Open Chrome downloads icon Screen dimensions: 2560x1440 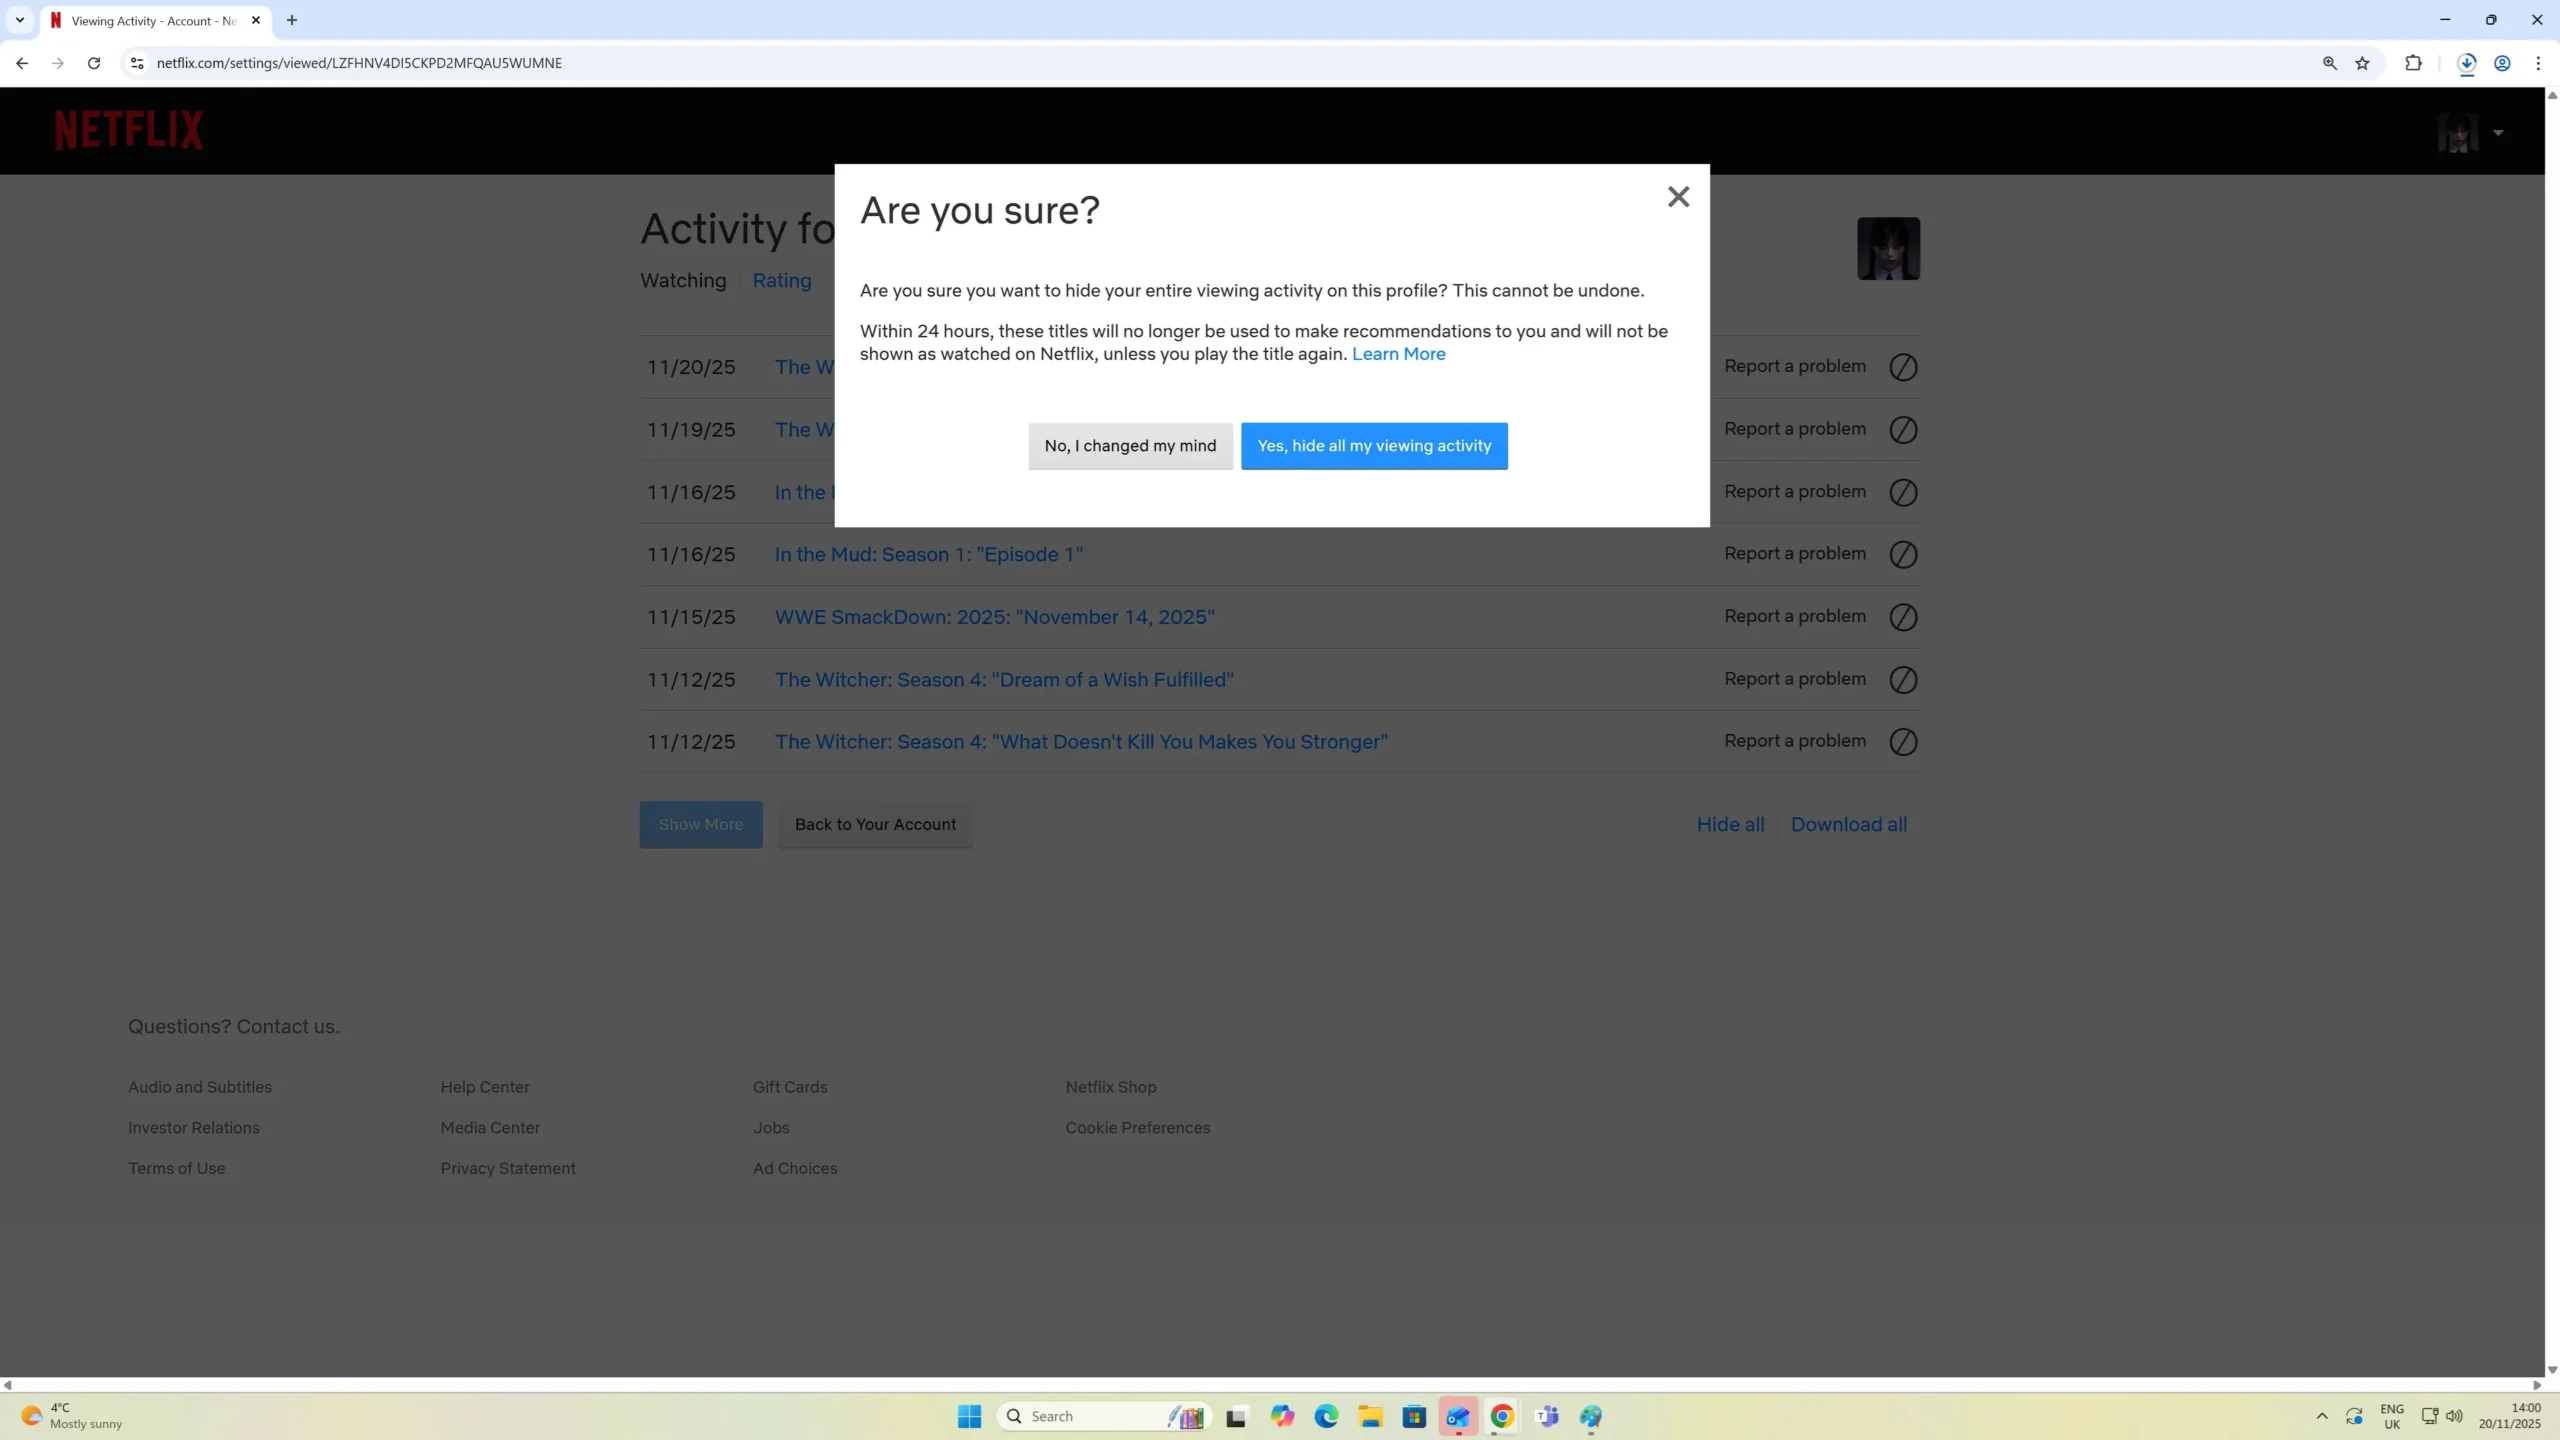[2466, 63]
